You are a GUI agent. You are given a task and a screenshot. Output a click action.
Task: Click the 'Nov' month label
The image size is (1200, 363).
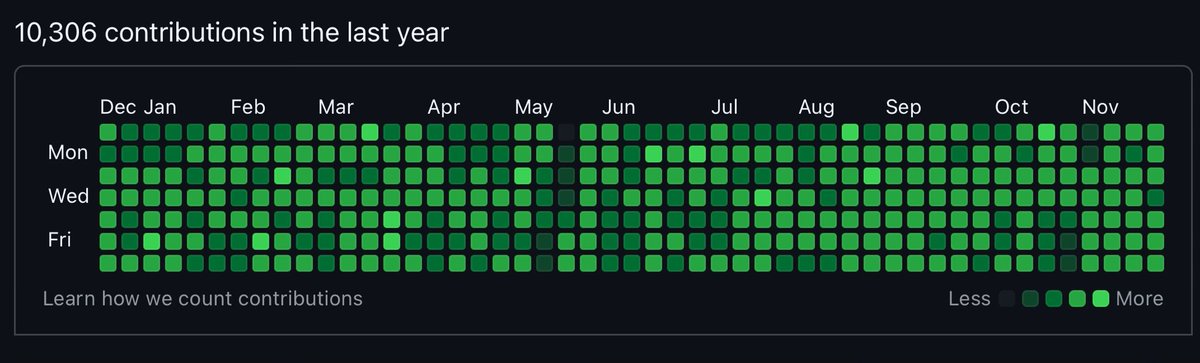point(1100,107)
